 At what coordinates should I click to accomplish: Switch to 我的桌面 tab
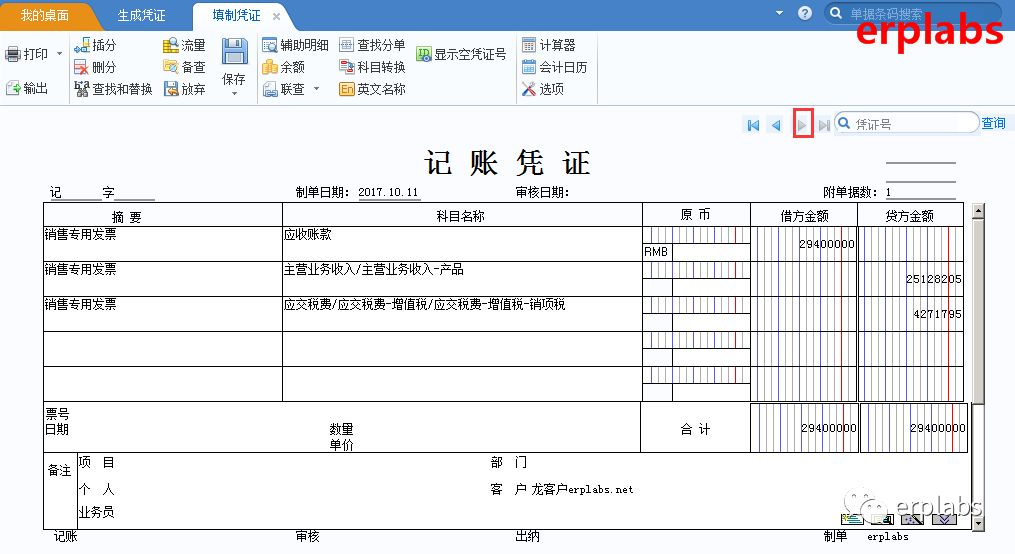click(45, 16)
